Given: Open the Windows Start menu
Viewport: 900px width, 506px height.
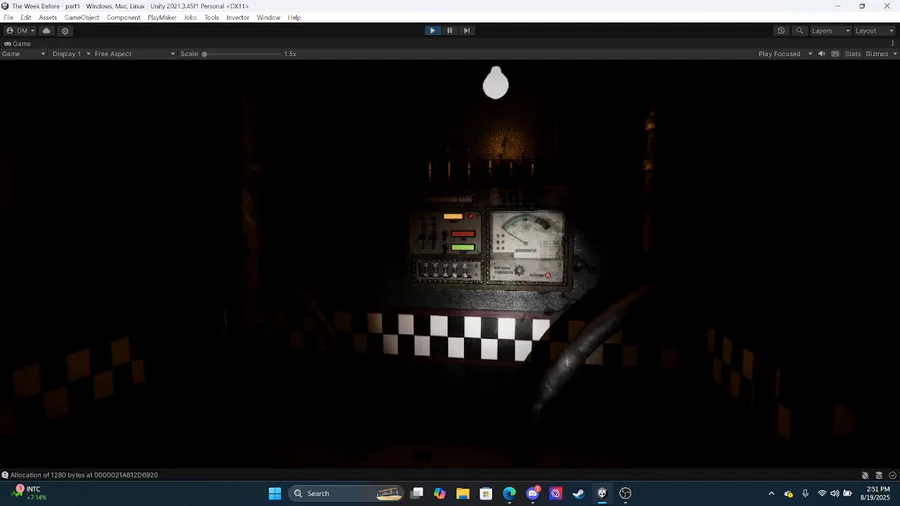Looking at the screenshot, I should [x=275, y=493].
